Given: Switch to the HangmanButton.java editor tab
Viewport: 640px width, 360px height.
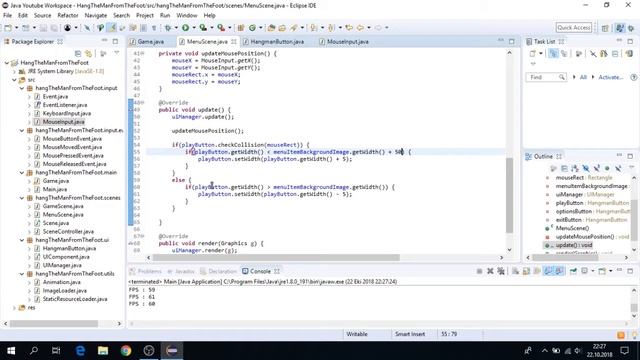Looking at the screenshot, I should 277,42.
